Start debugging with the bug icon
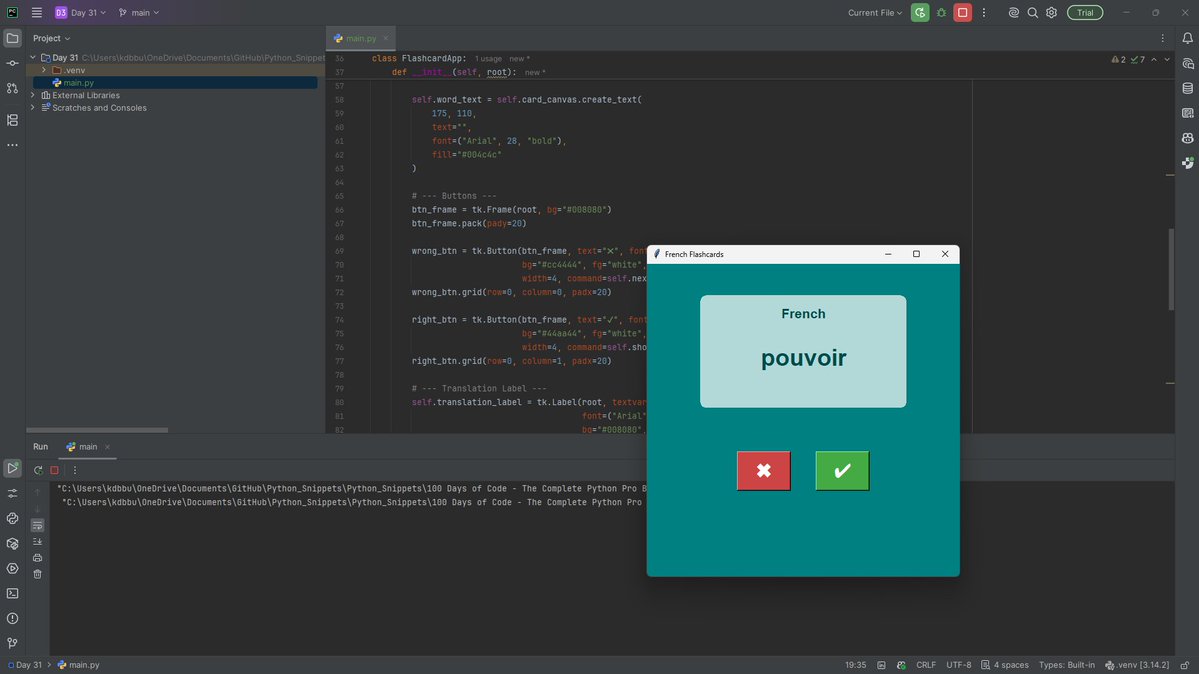 click(941, 12)
